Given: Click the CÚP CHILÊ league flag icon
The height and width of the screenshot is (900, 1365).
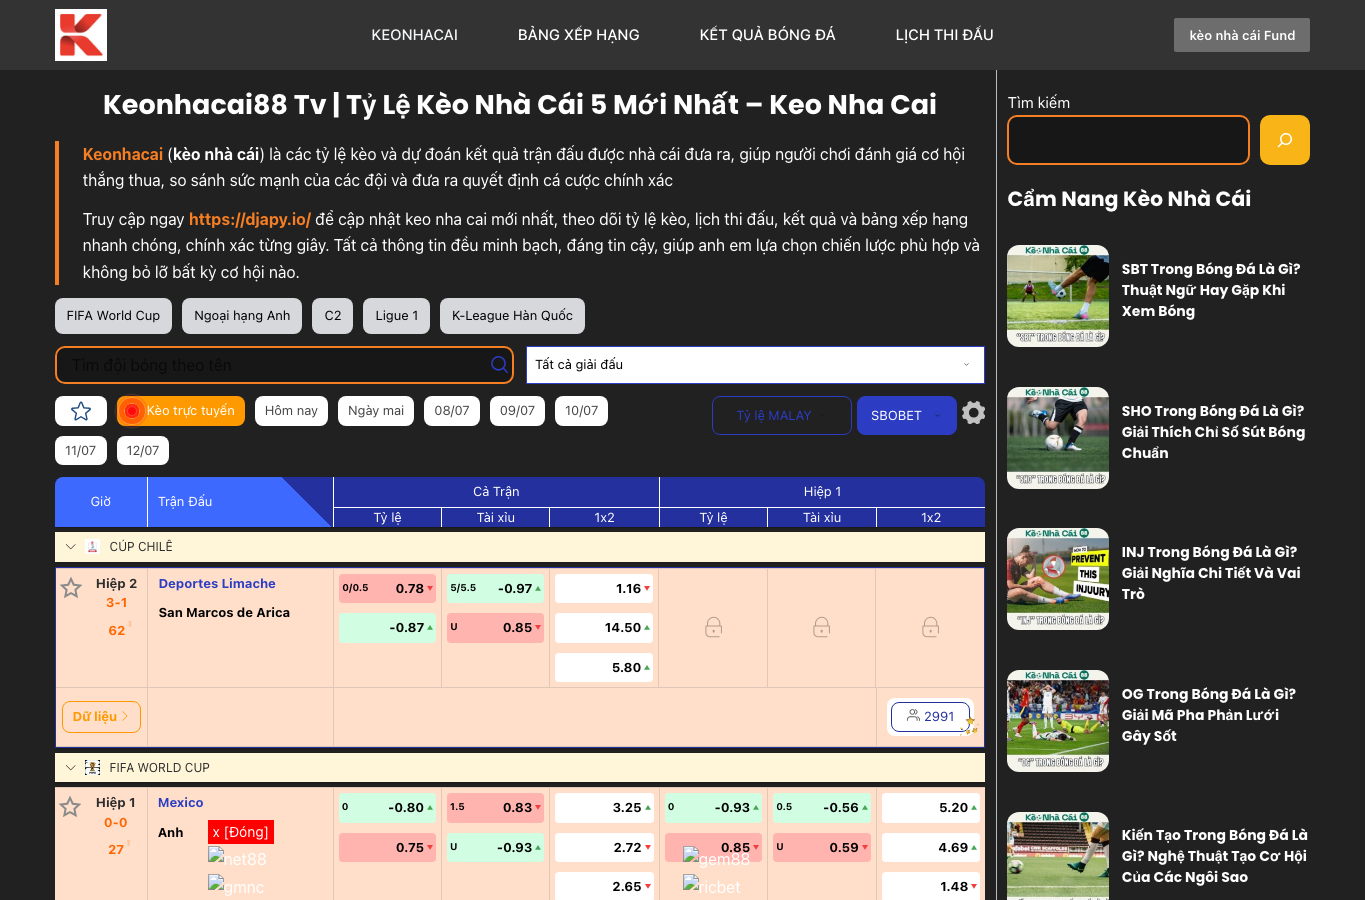Looking at the screenshot, I should 93,547.
